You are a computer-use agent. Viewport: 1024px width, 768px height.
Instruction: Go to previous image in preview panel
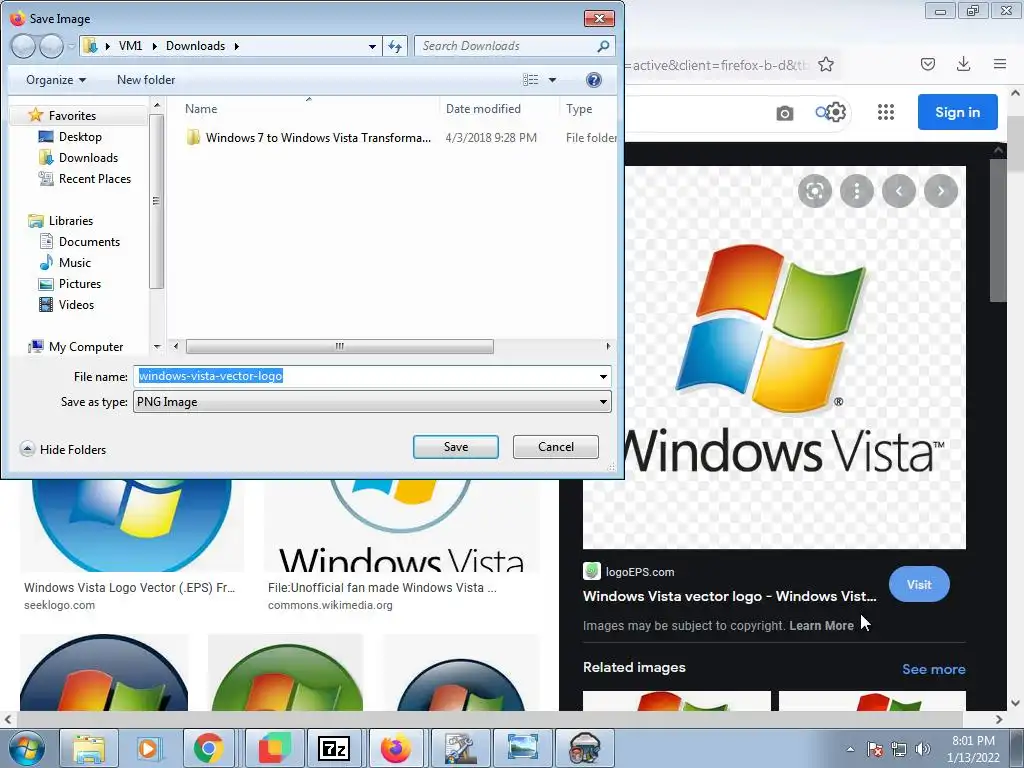(x=899, y=191)
